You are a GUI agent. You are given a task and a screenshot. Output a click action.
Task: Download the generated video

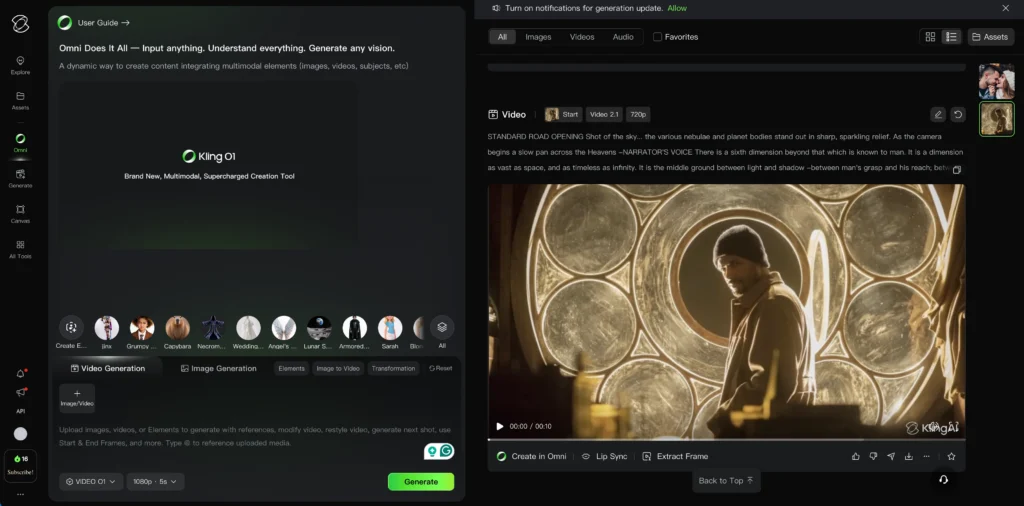(908, 456)
